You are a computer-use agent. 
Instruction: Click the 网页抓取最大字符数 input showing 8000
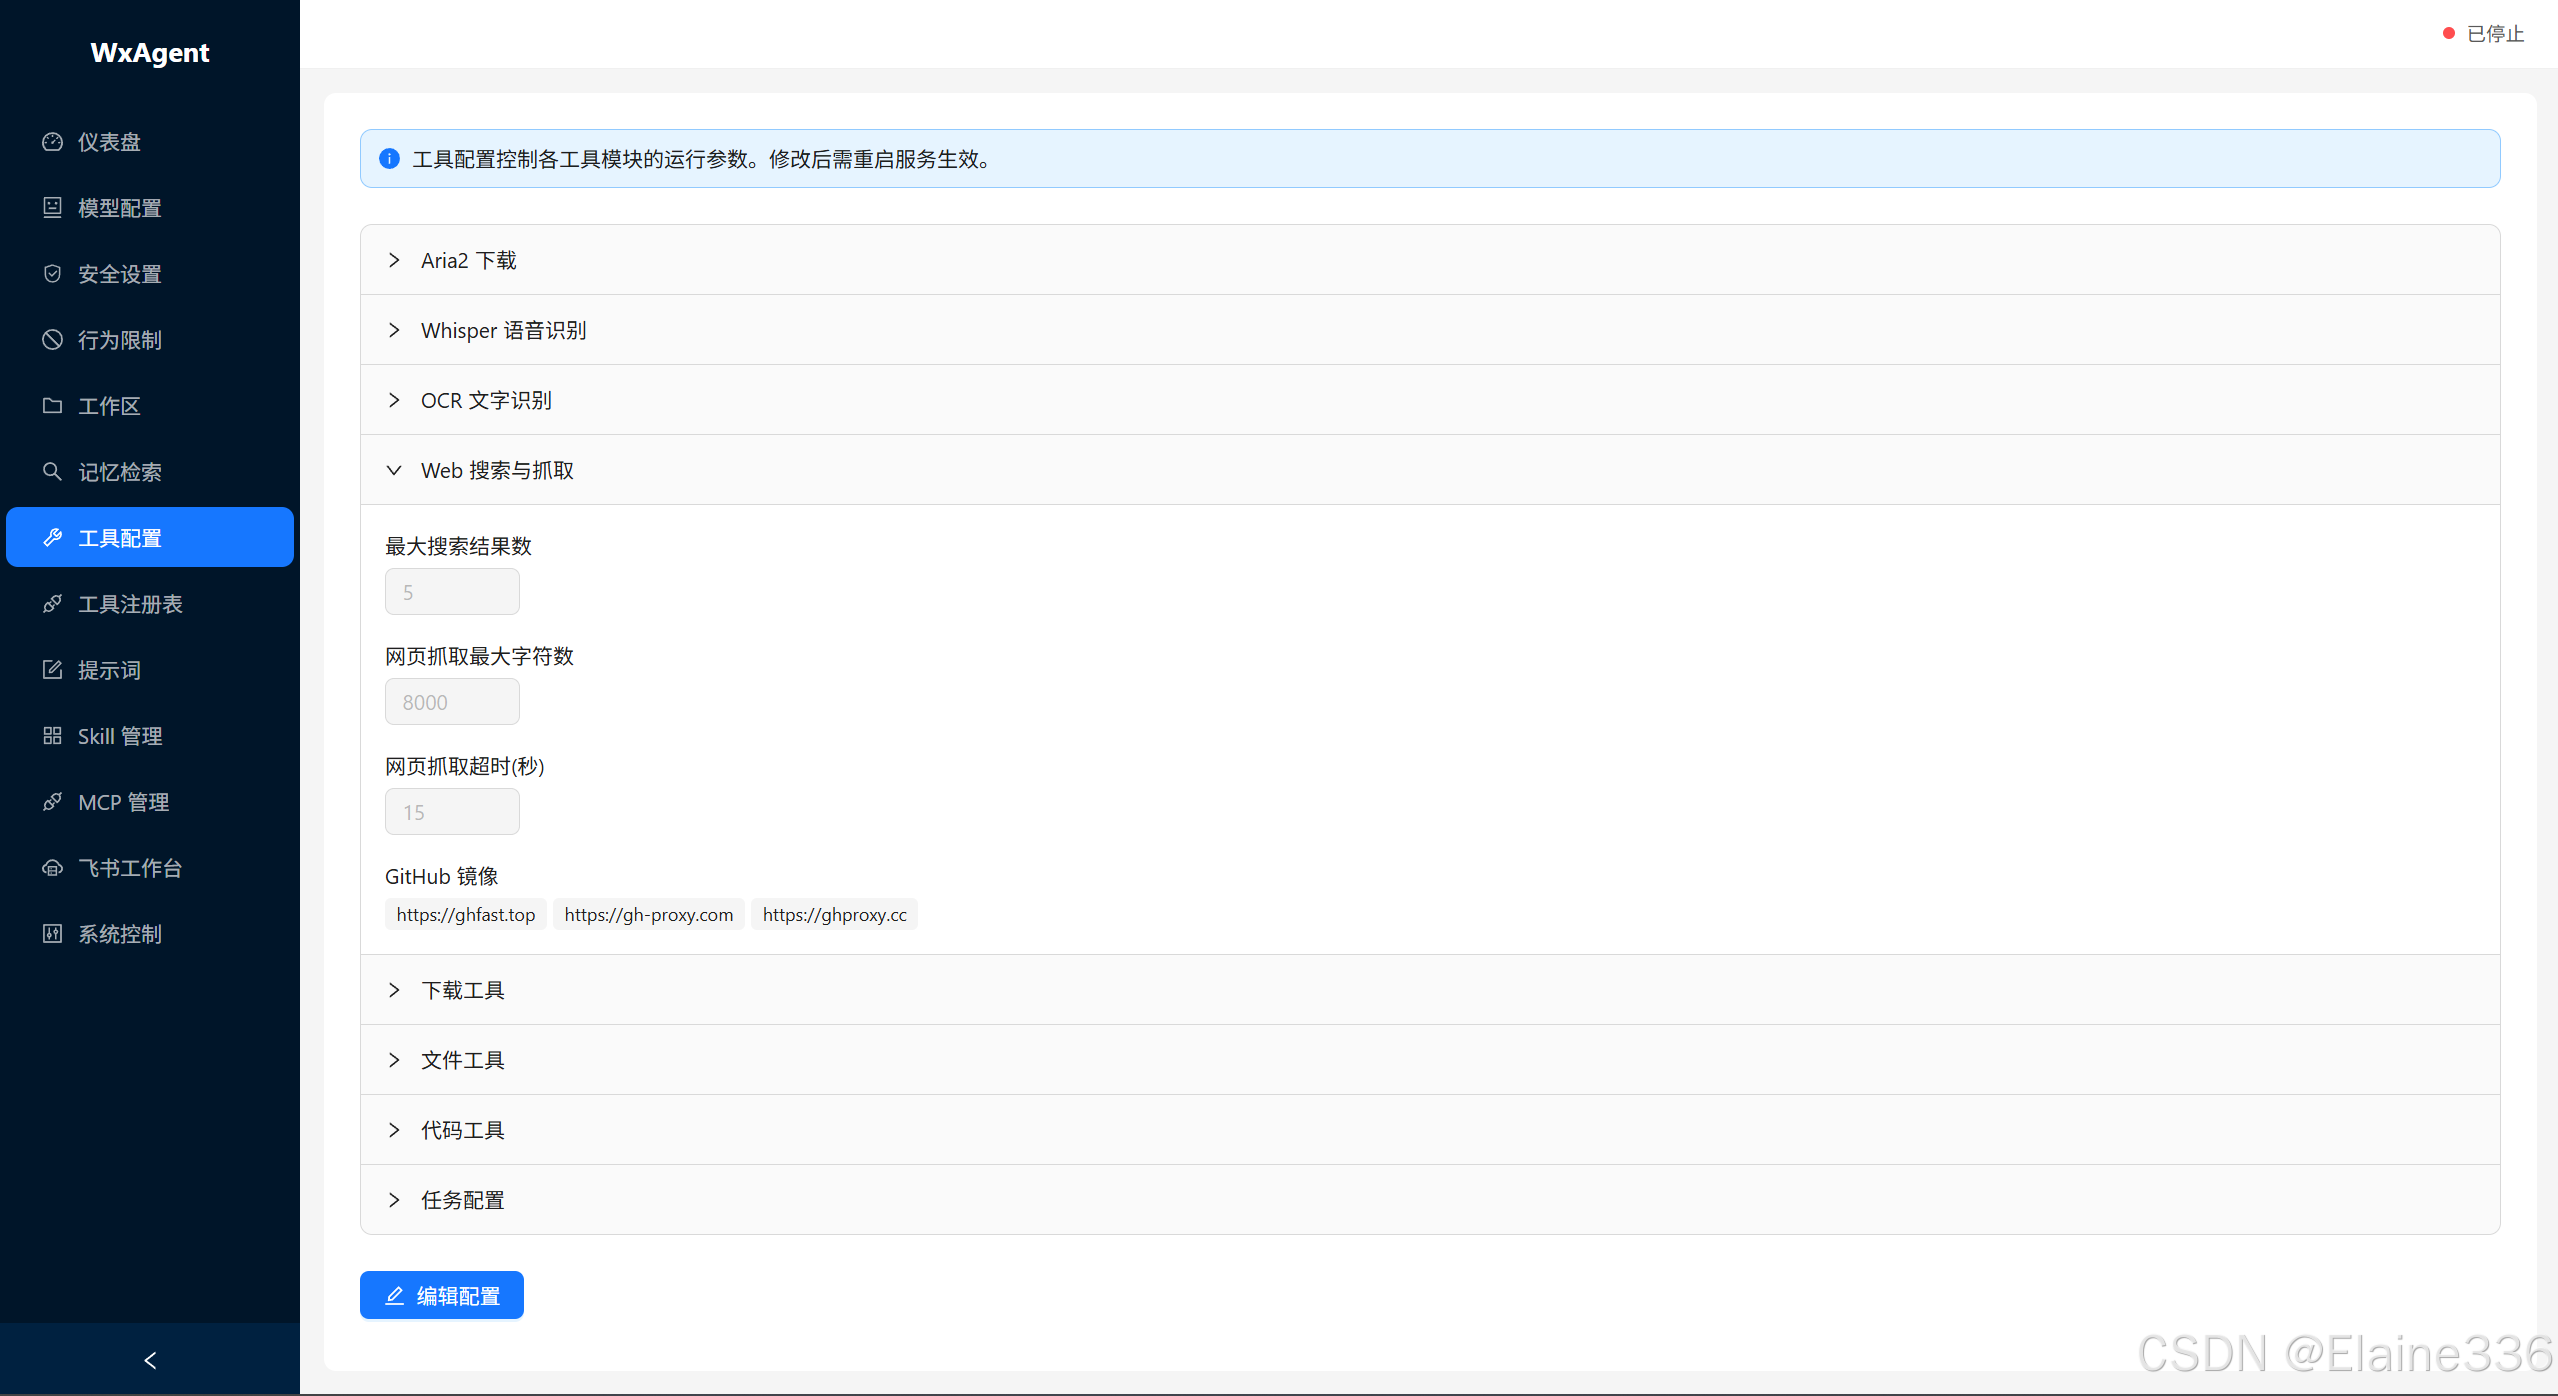click(452, 702)
